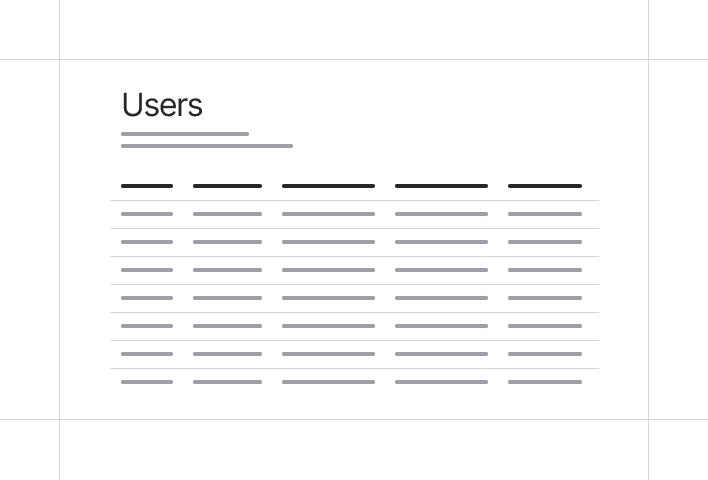The image size is (708, 480).
Task: Select the second column header in table
Action: pos(227,186)
